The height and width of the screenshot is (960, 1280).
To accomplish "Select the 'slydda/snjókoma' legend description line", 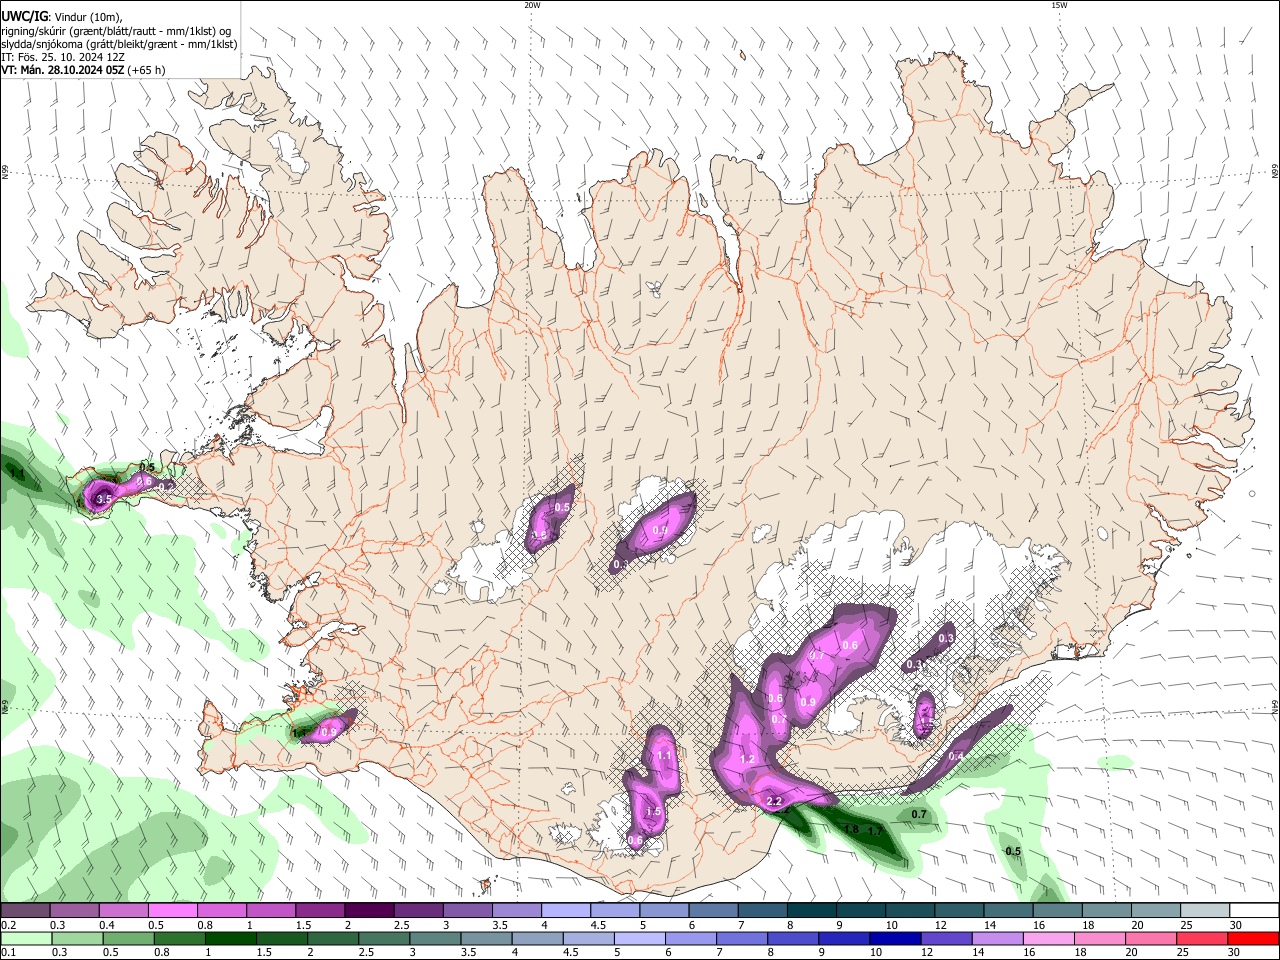I will pos(119,44).
